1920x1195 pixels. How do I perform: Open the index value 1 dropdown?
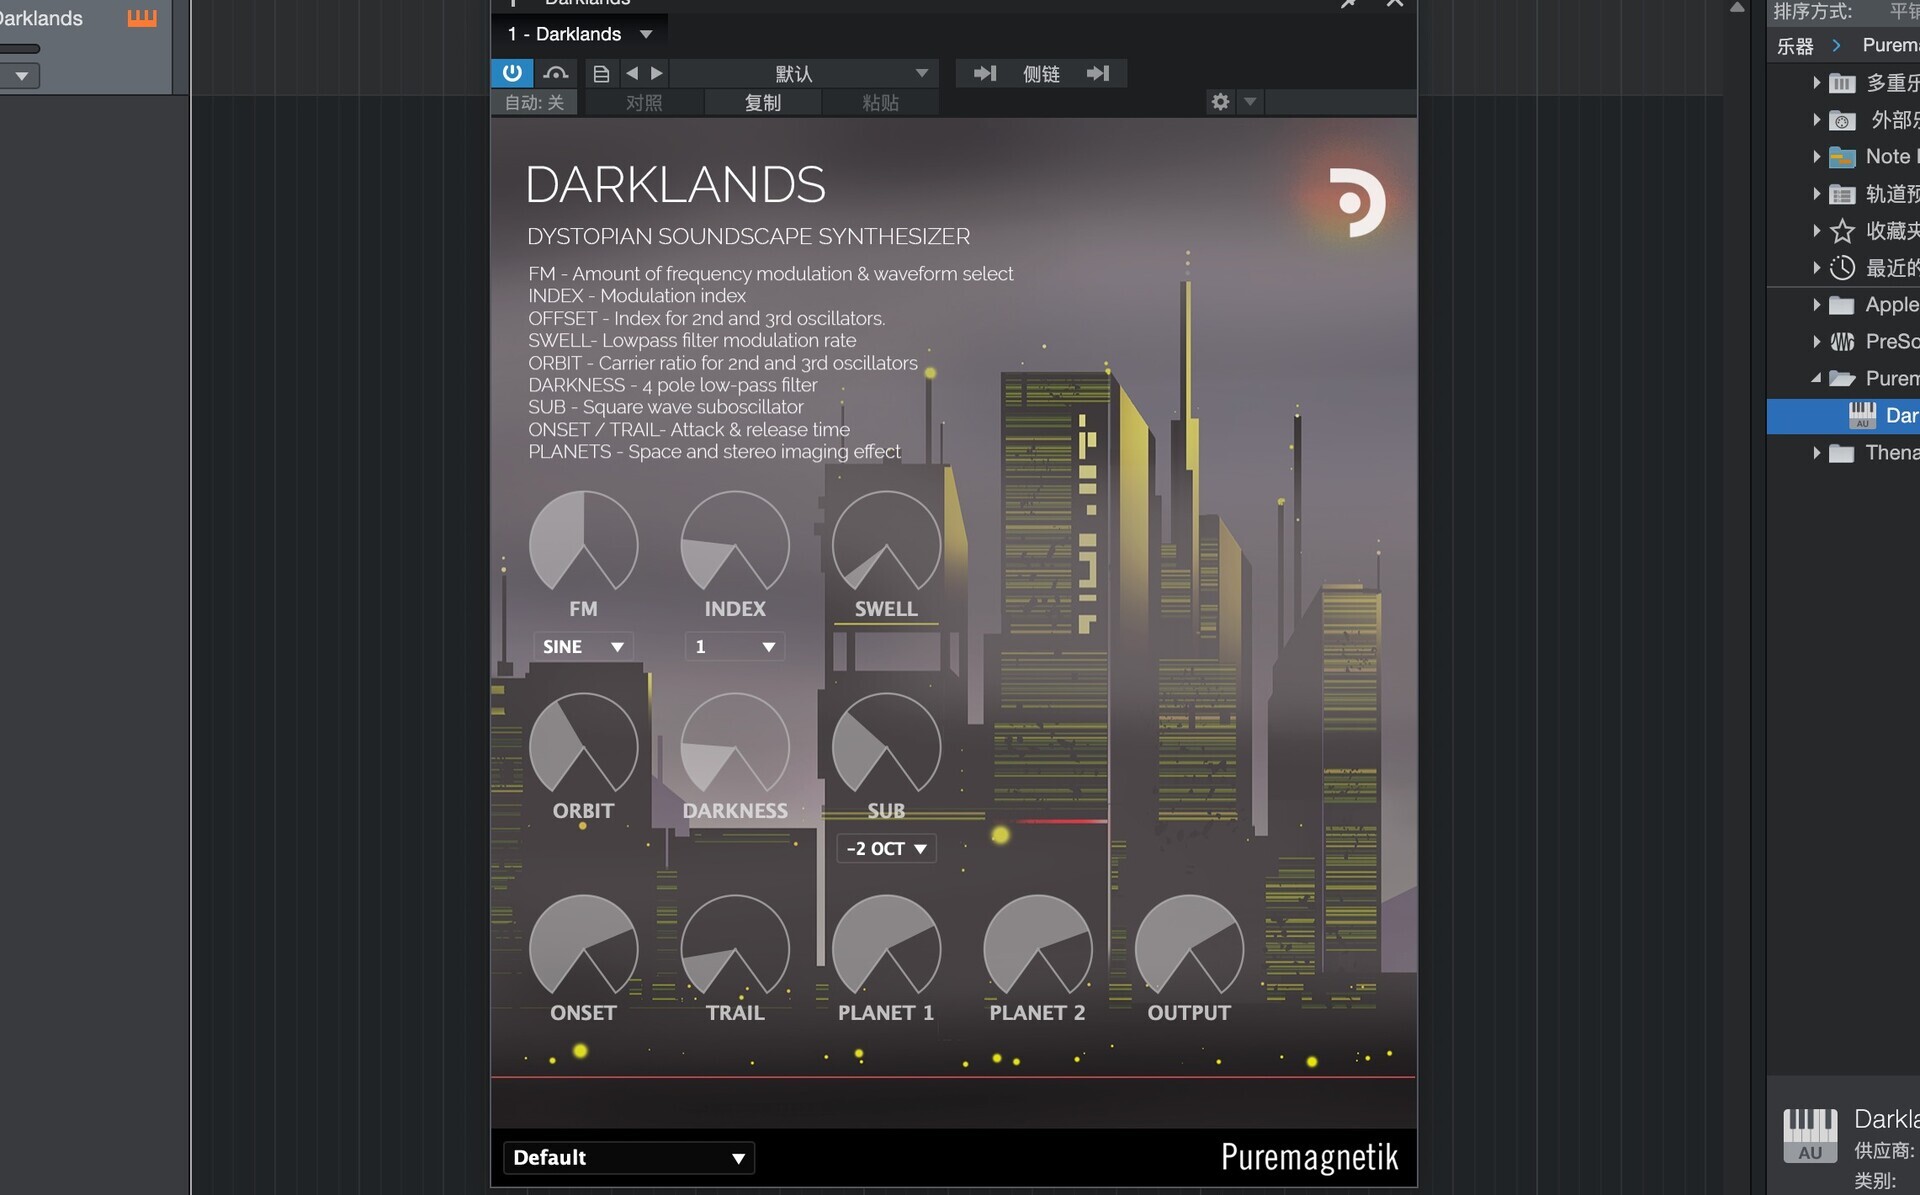tap(735, 647)
